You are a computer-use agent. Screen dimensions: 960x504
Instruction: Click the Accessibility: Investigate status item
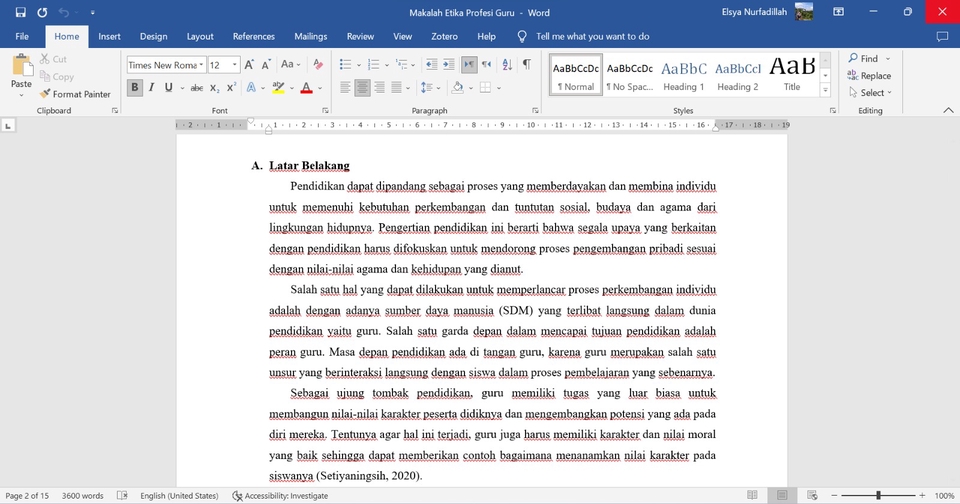(280, 495)
